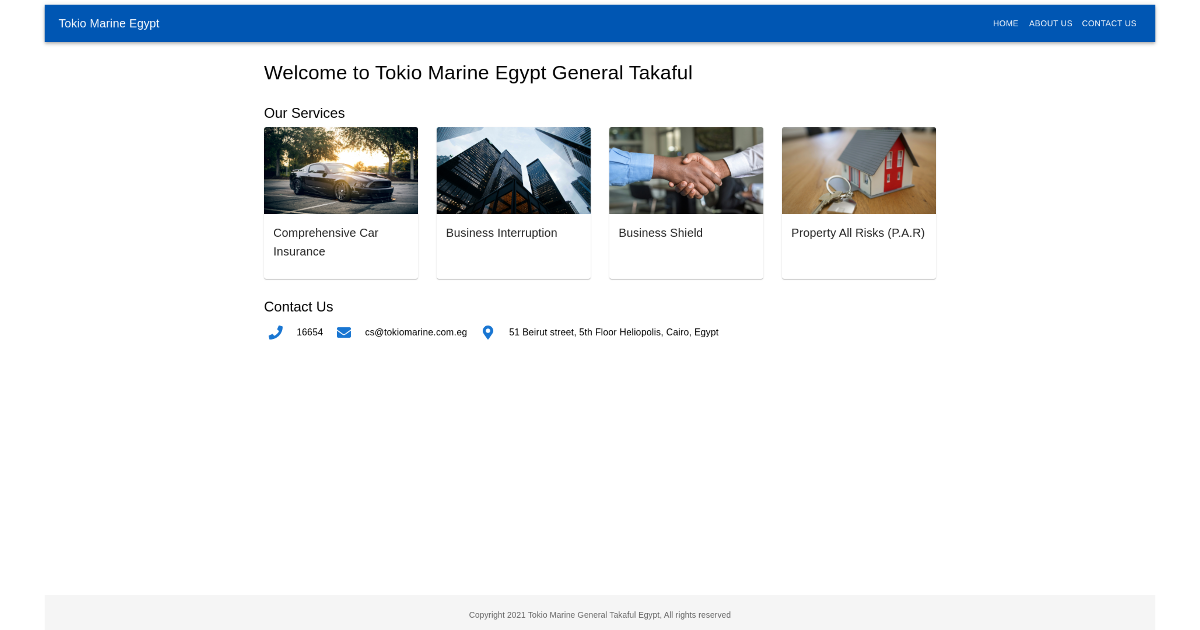Select the house with keys image
The width and height of the screenshot is (1200, 630).
858,170
